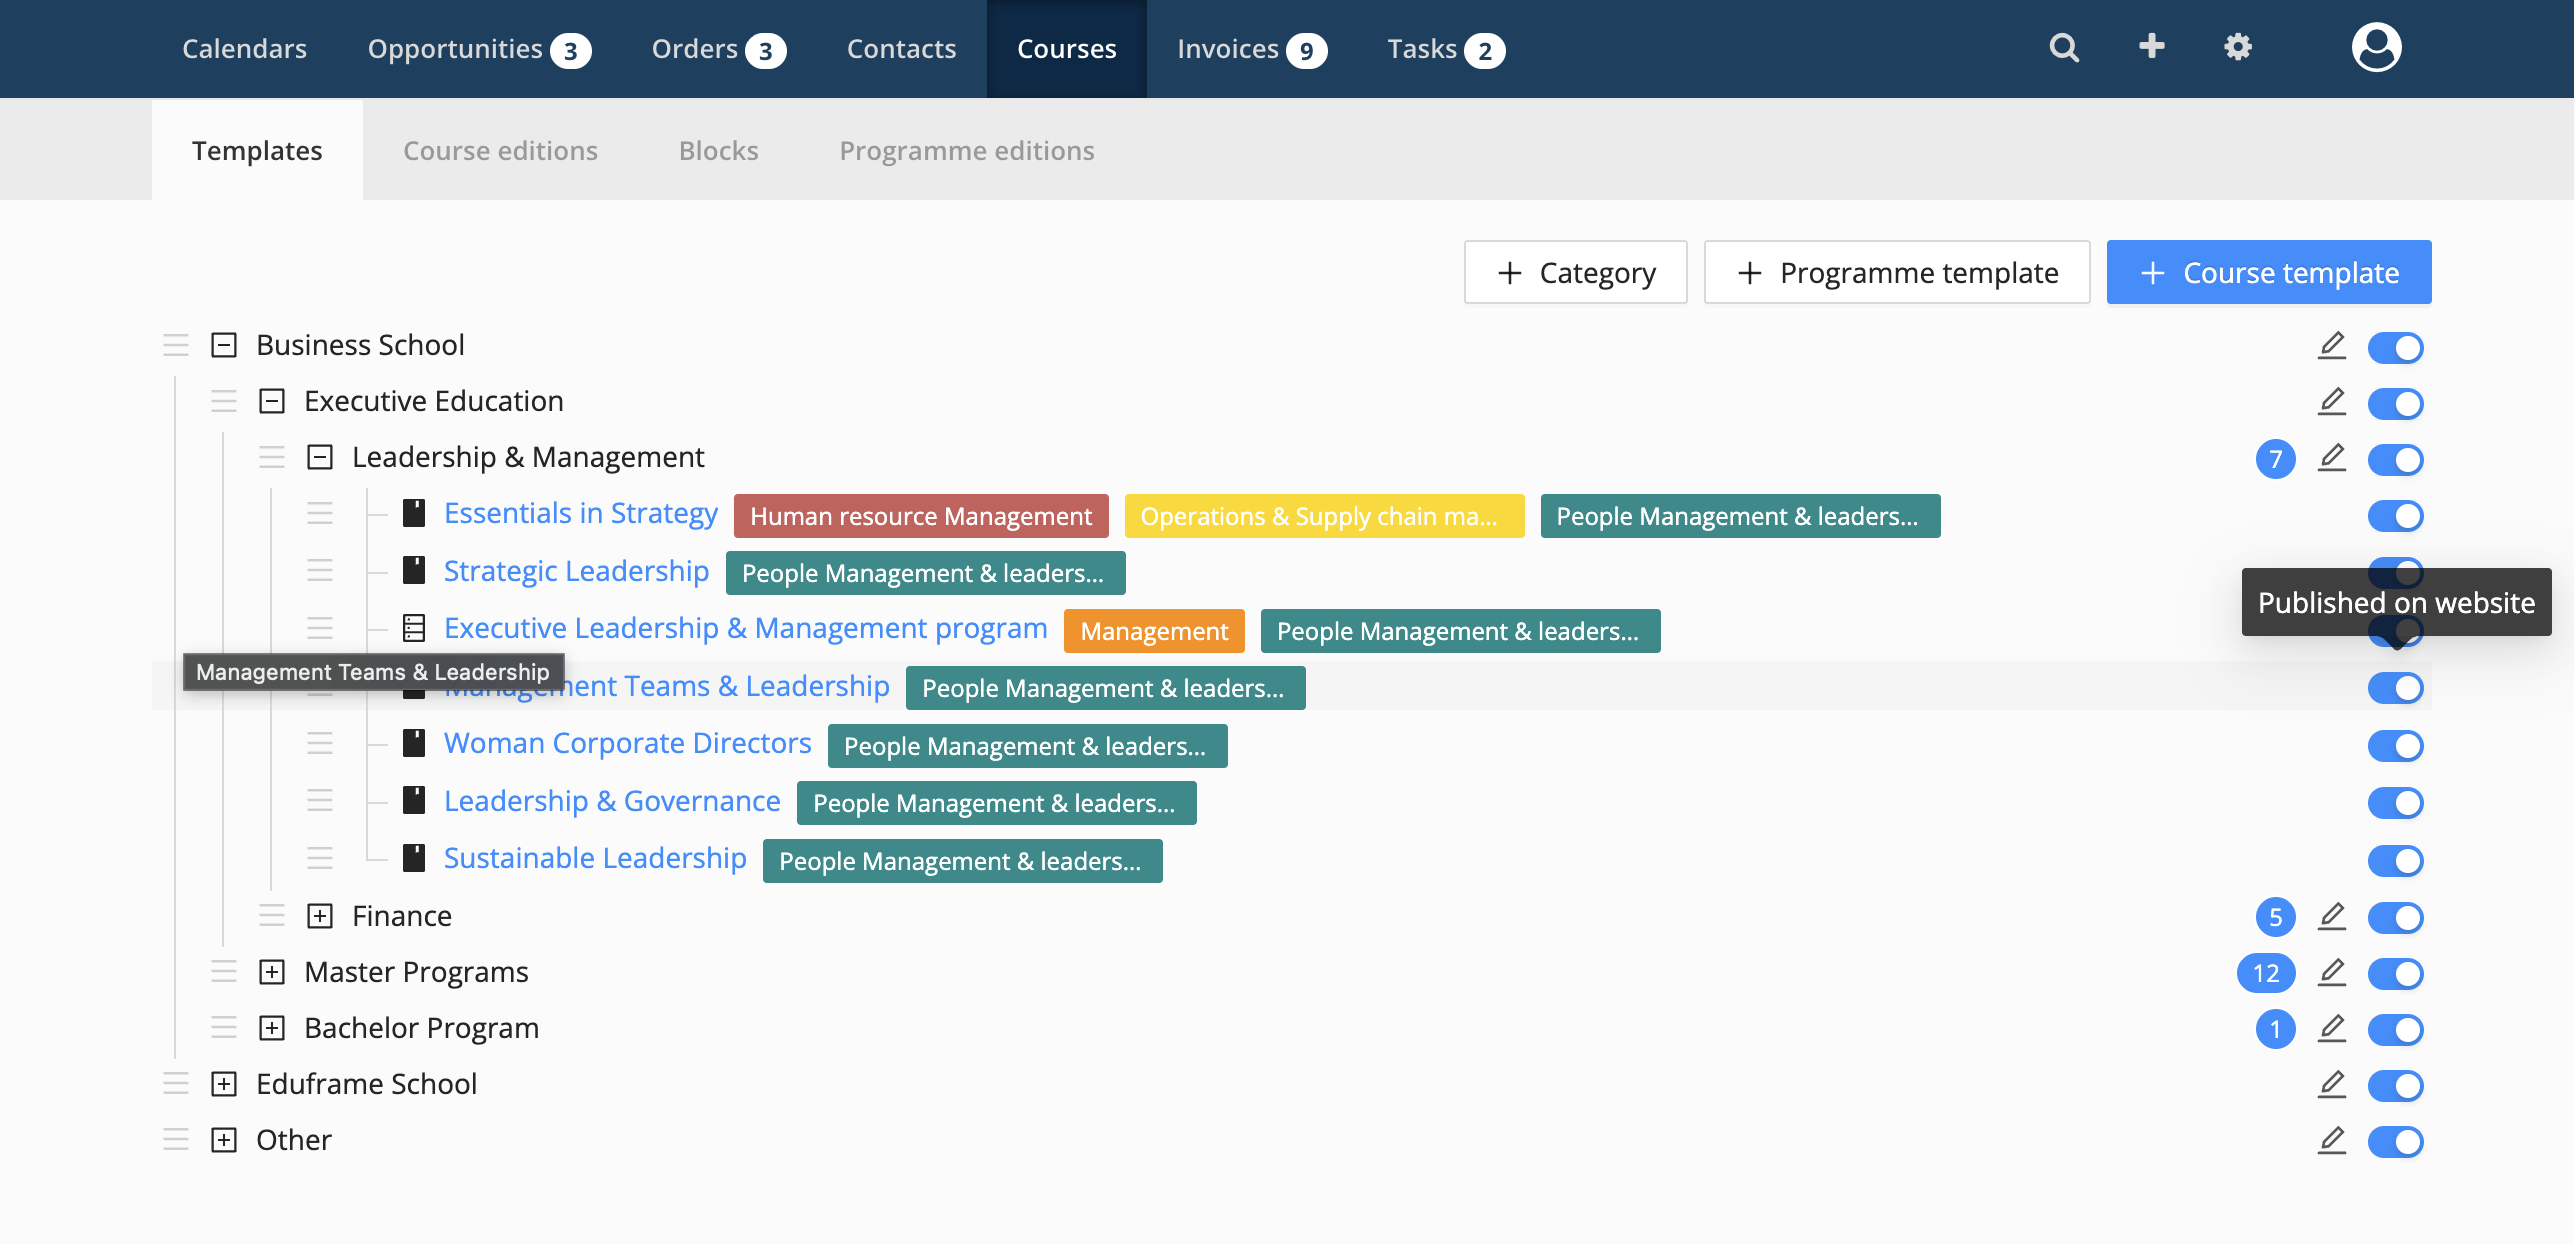Click the 12 count badge for Master Programs
The width and height of the screenshot is (2574, 1244).
click(2265, 973)
